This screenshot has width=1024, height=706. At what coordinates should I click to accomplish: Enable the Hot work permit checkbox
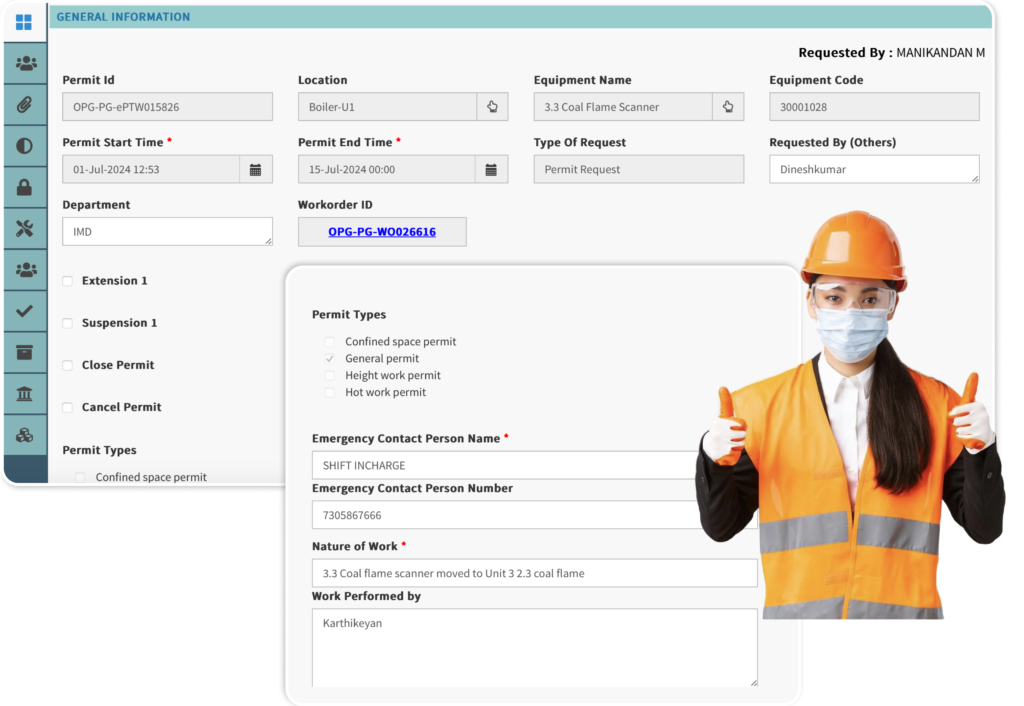point(330,392)
